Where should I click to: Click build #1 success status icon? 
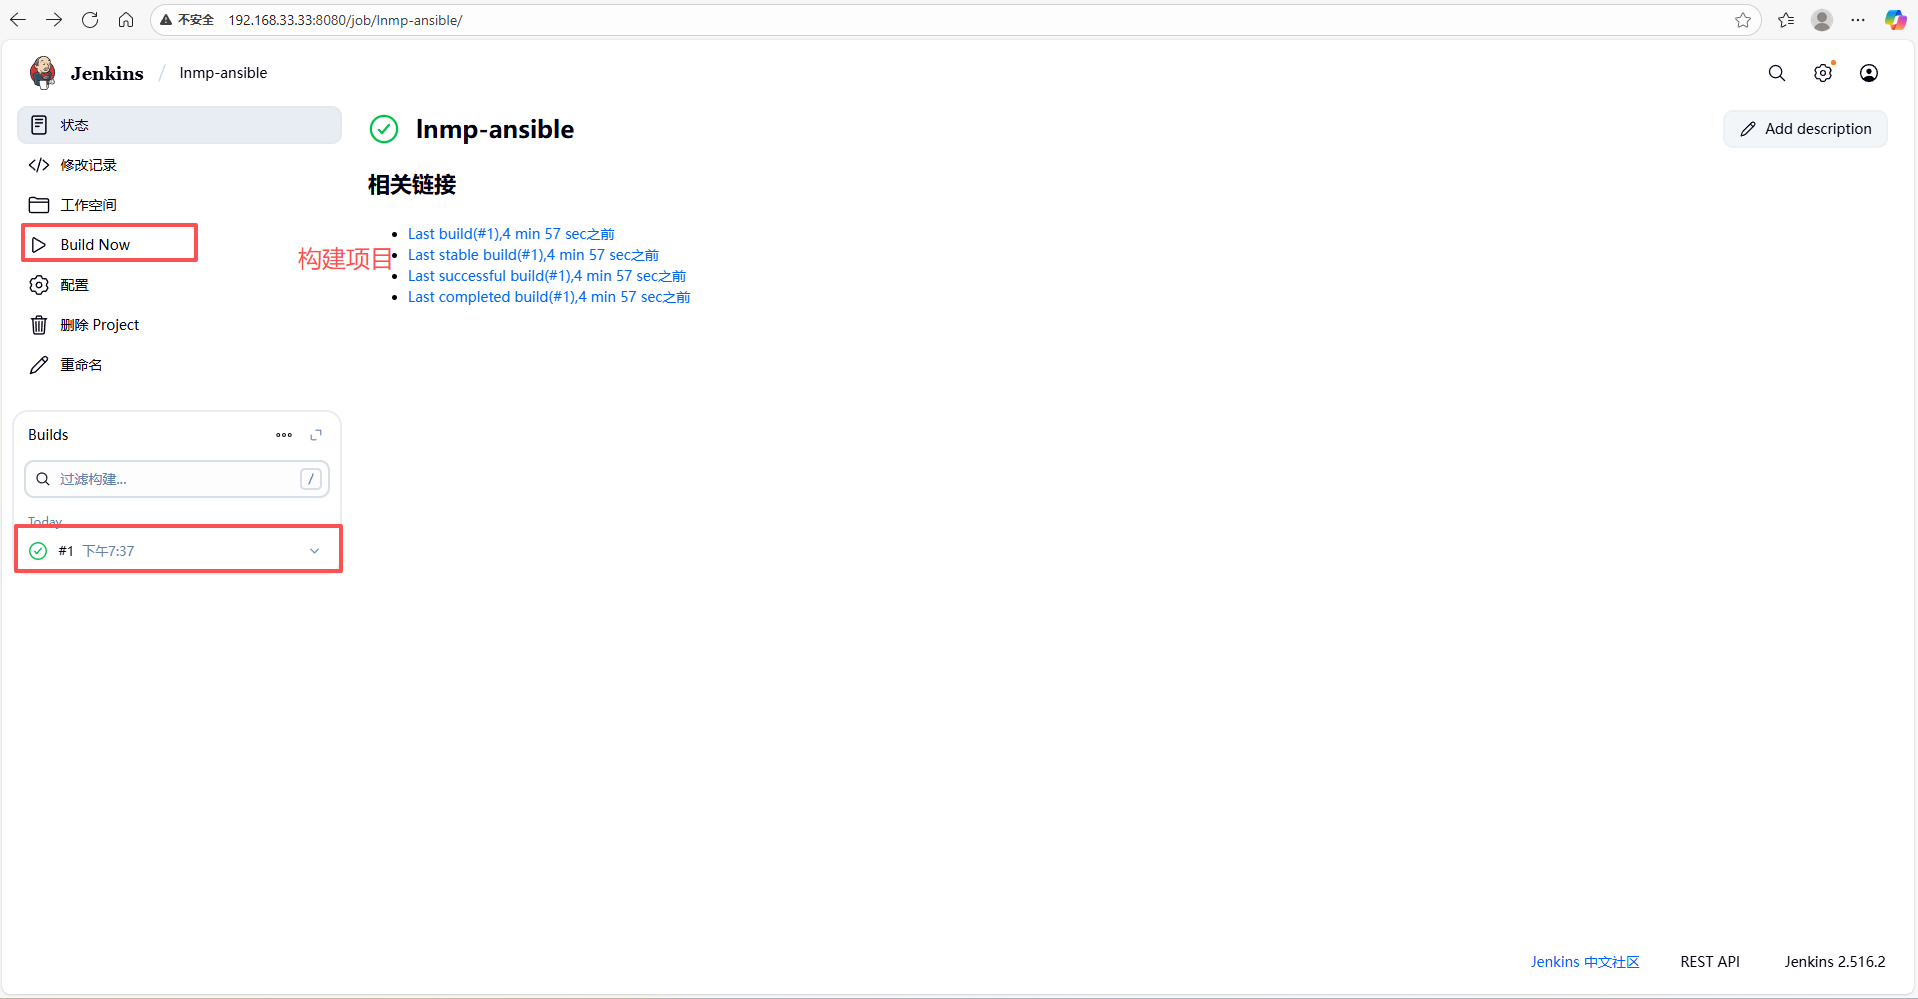pos(38,551)
